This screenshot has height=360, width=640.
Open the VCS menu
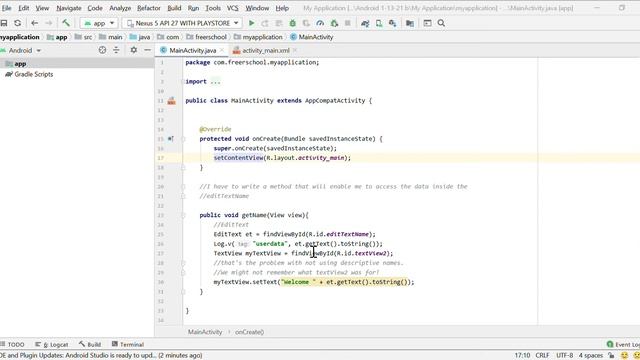233,8
